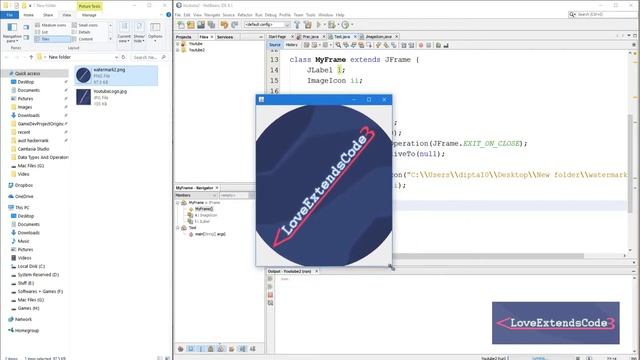Screen dimensions: 640x360
Task: Click the Undo icon in NetBeans toolbar
Action: (x=224, y=25)
